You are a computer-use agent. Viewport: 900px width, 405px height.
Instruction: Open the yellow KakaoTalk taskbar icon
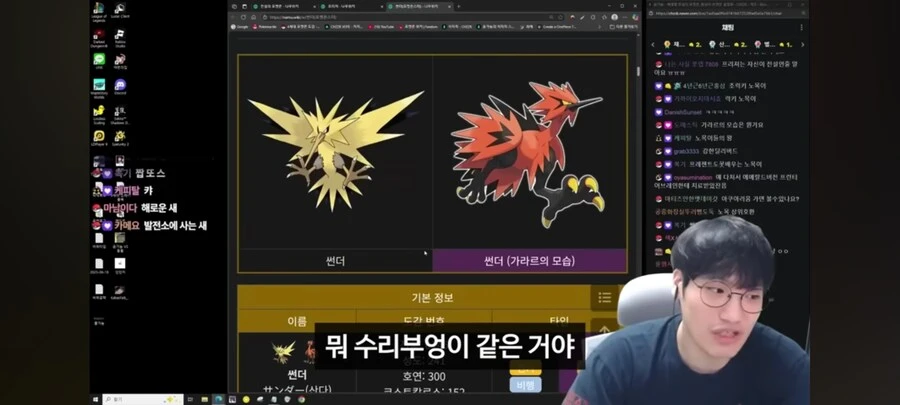246,399
